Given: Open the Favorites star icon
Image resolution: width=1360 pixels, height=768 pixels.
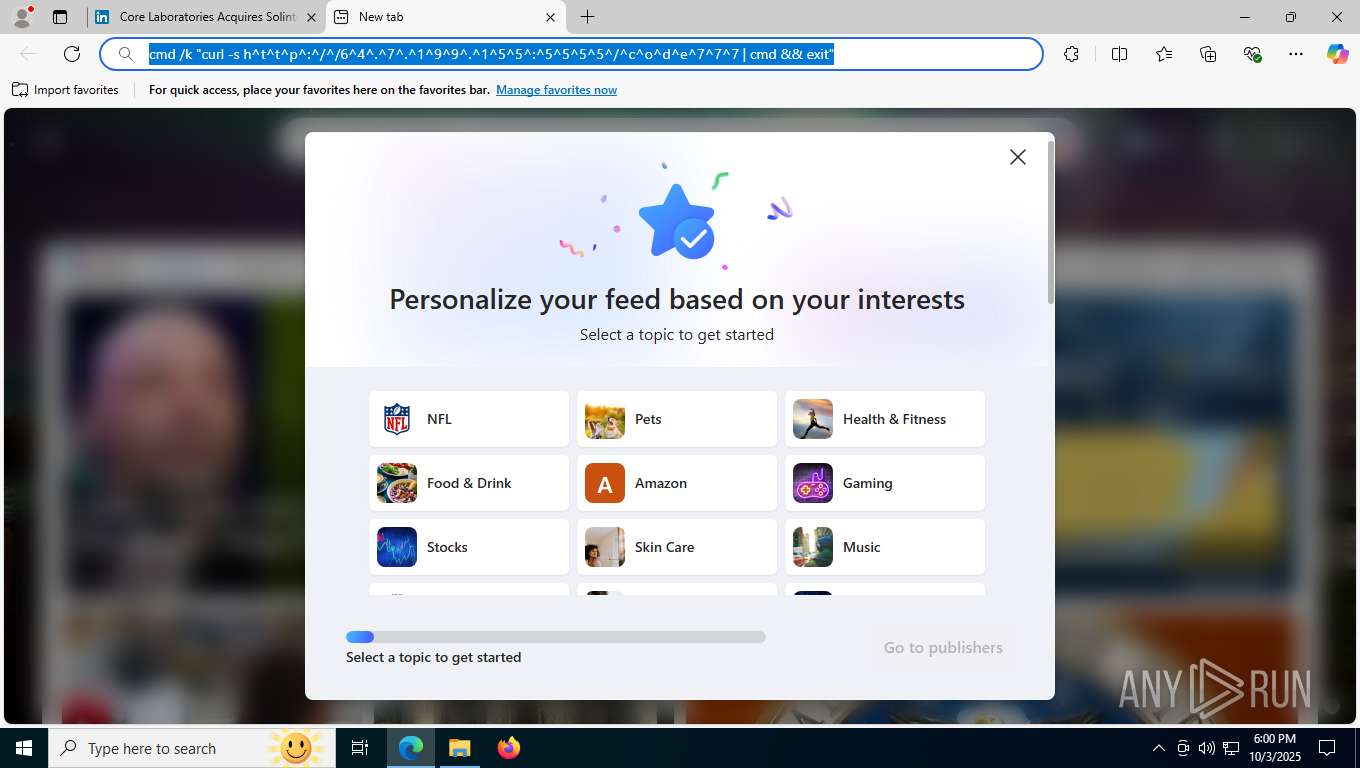Looking at the screenshot, I should [1164, 54].
